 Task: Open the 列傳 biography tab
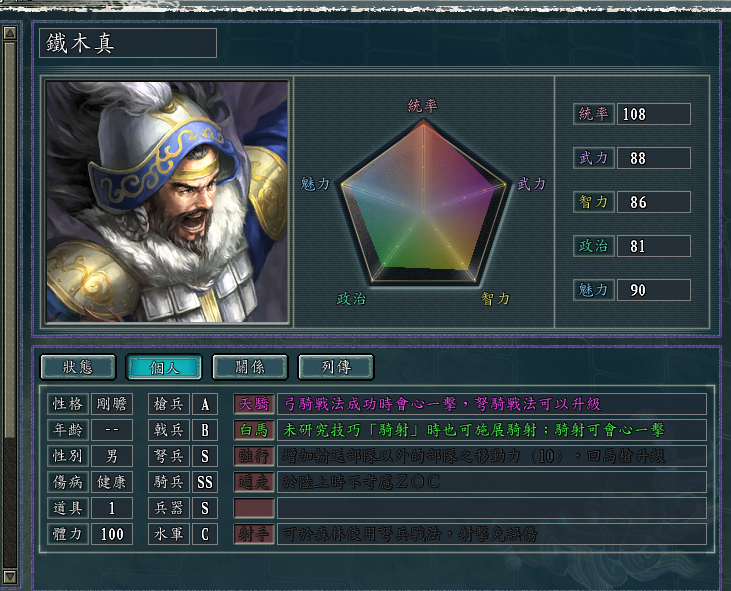tap(336, 367)
